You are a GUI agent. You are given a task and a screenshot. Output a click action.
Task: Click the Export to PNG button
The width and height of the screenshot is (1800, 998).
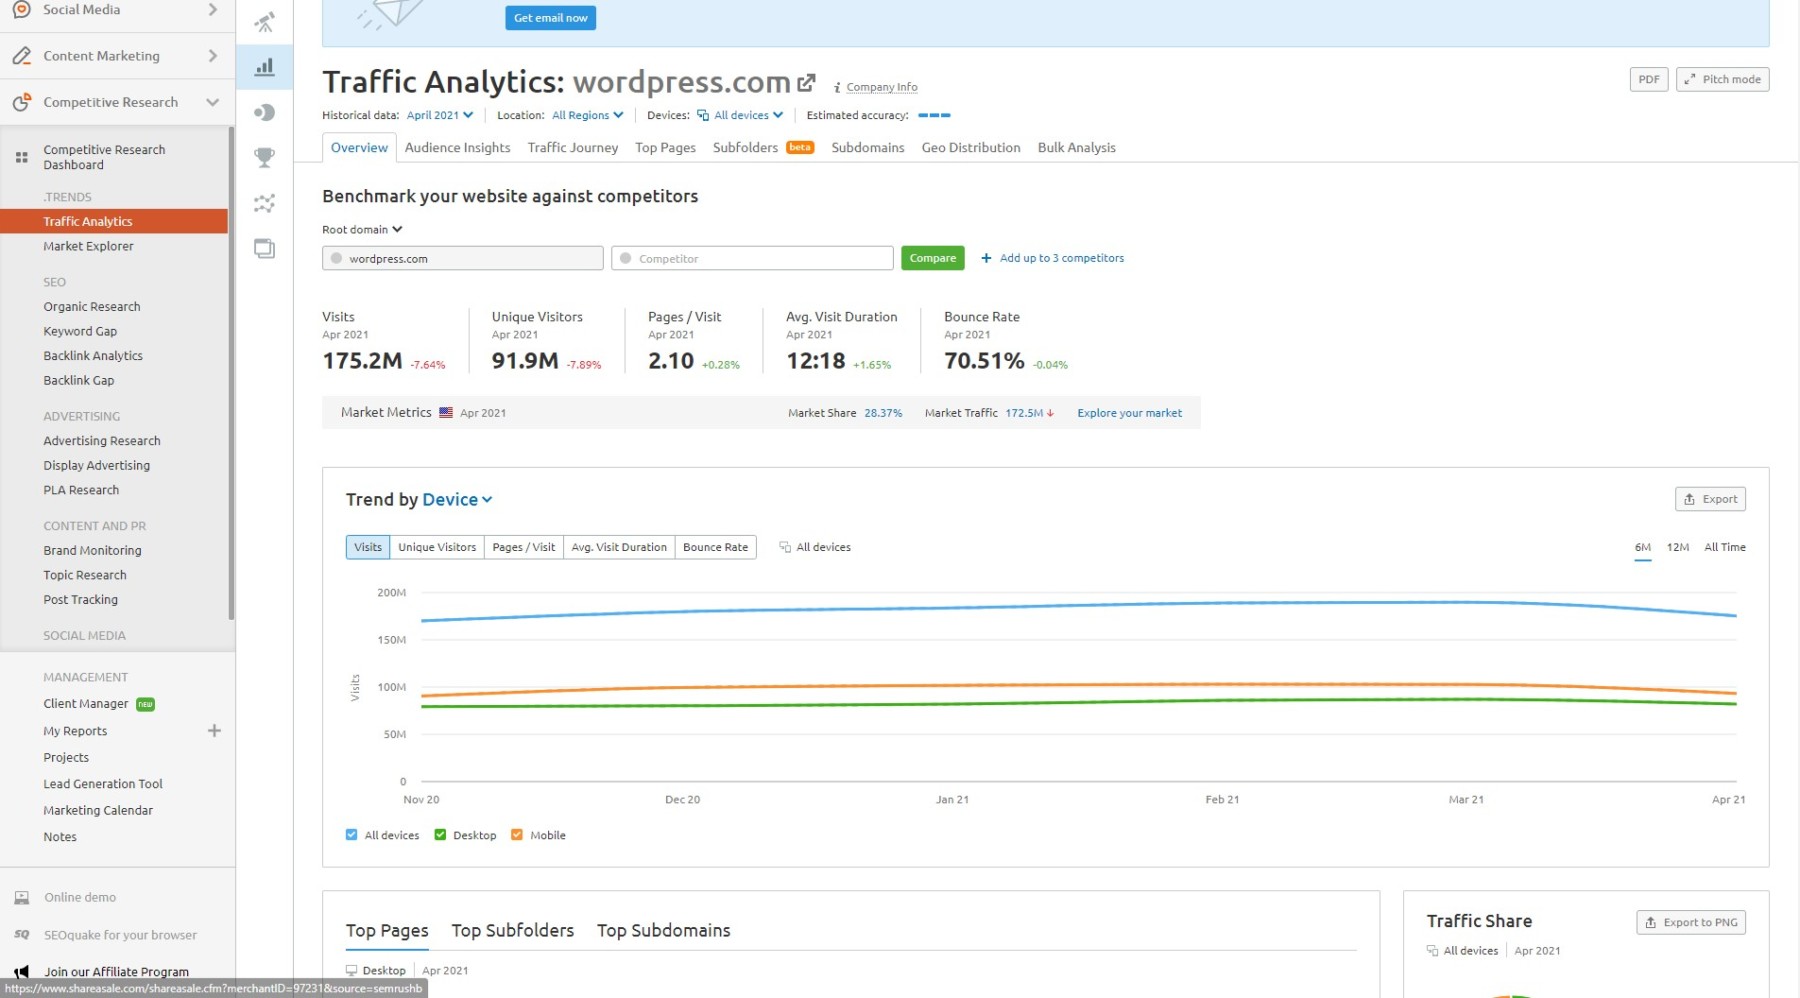pos(1690,922)
